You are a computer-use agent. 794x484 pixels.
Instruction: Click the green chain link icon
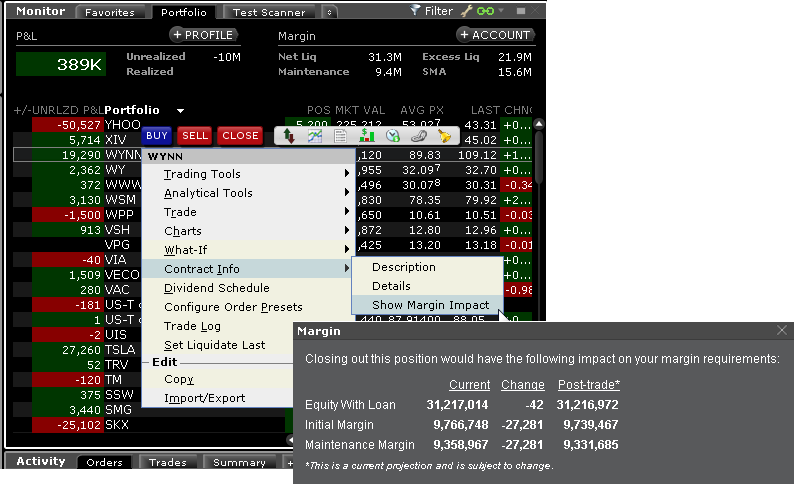point(485,11)
